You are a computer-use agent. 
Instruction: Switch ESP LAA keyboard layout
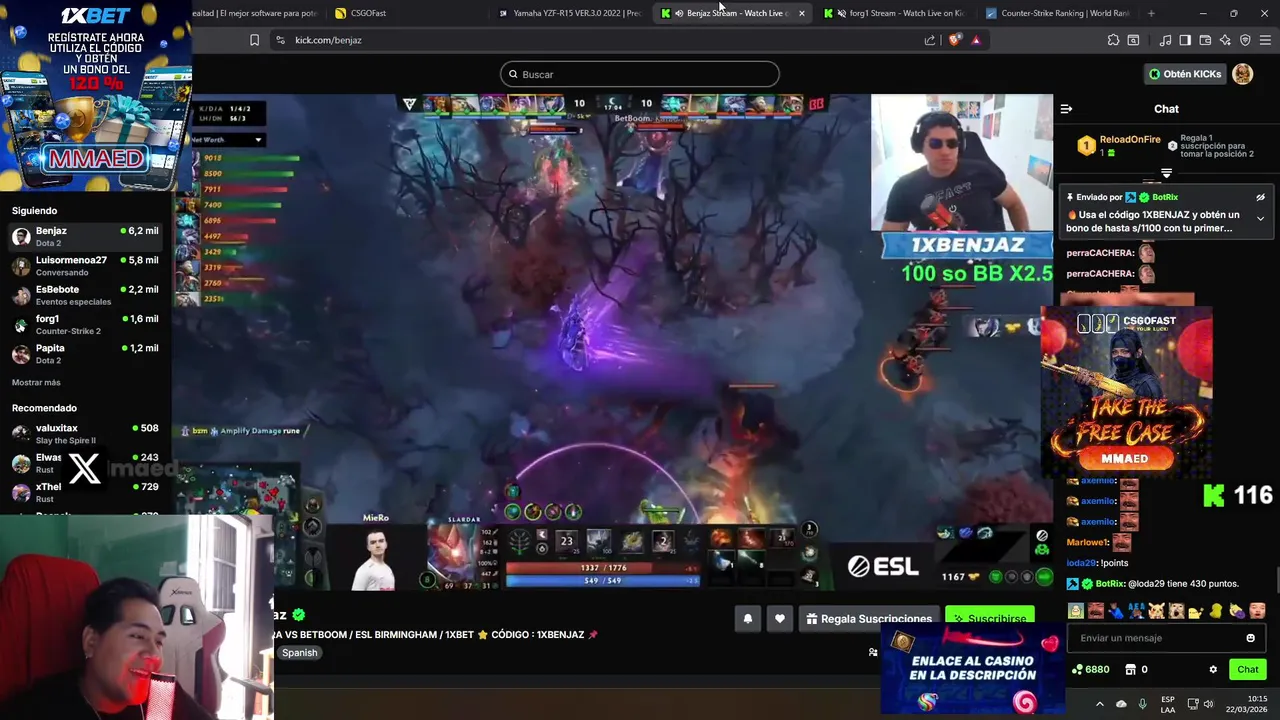(1168, 704)
